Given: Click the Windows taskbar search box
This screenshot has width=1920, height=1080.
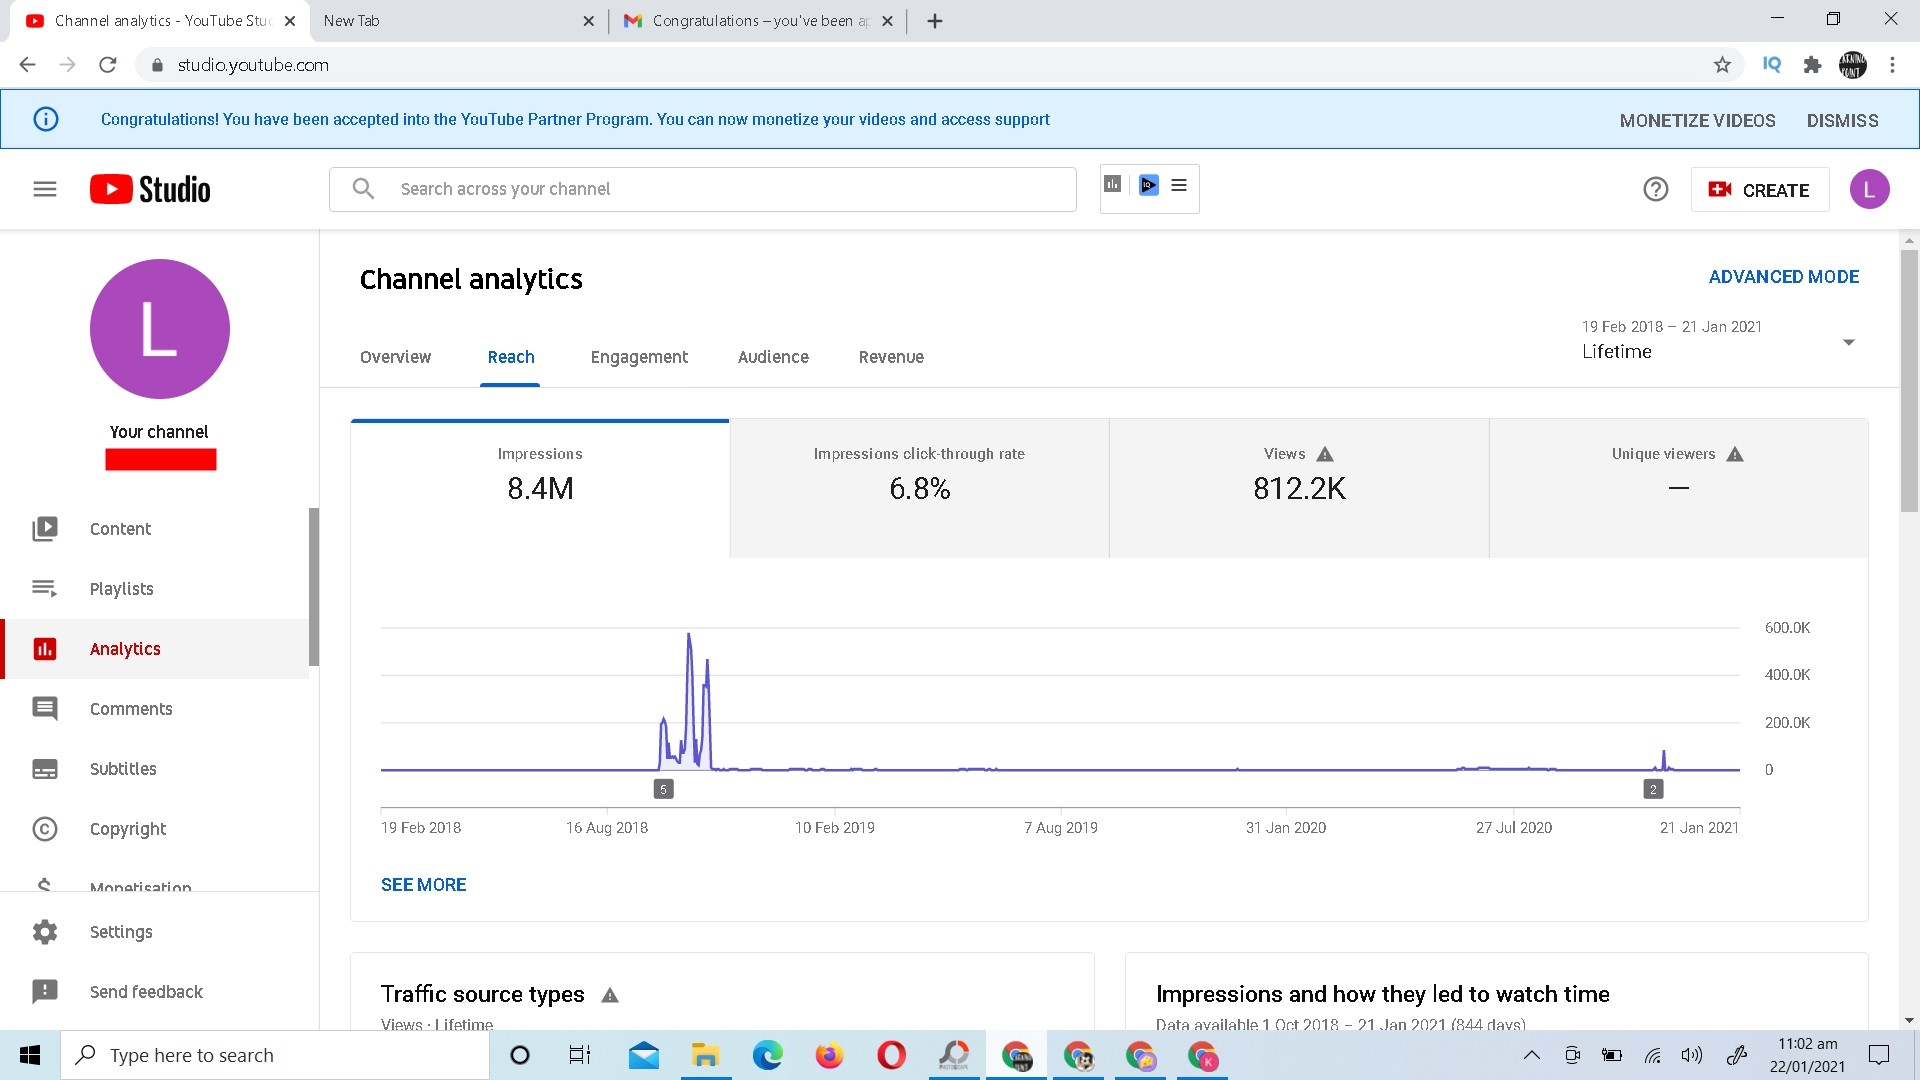Looking at the screenshot, I should pyautogui.click(x=275, y=1055).
